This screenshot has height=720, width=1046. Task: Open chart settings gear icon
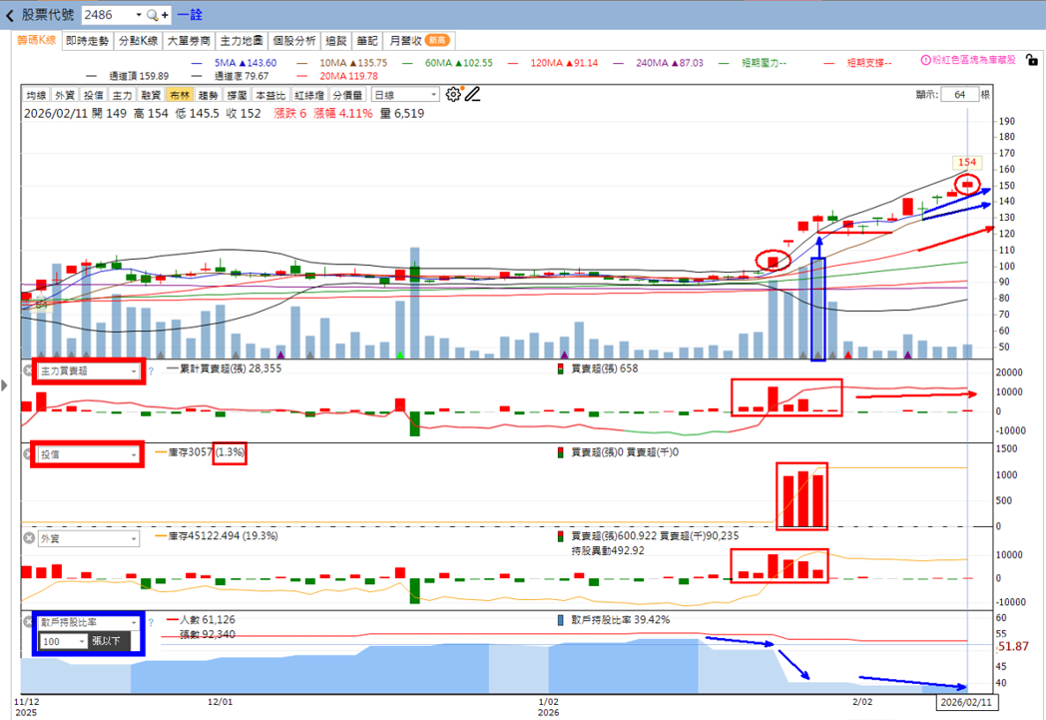(454, 94)
